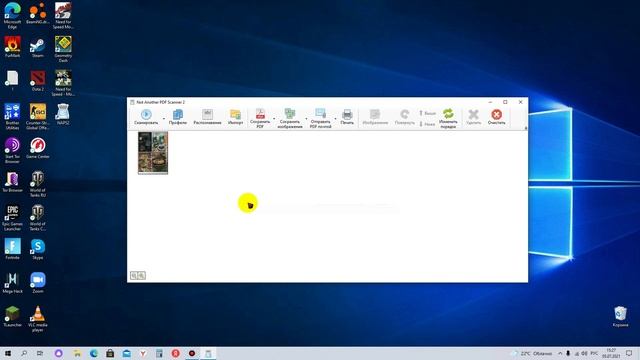Open the notification center icon
Image resolution: width=640 pixels, height=360 pixels.
629,353
